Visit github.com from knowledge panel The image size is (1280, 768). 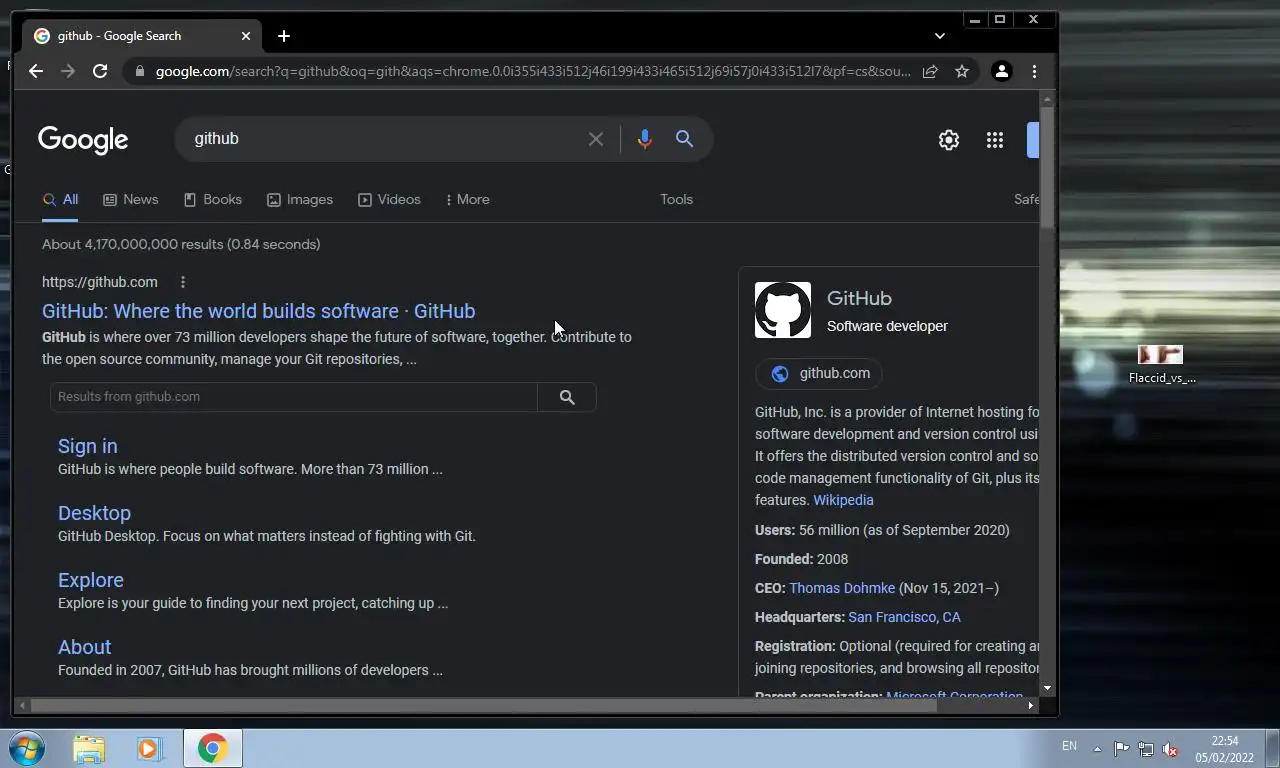(x=819, y=373)
